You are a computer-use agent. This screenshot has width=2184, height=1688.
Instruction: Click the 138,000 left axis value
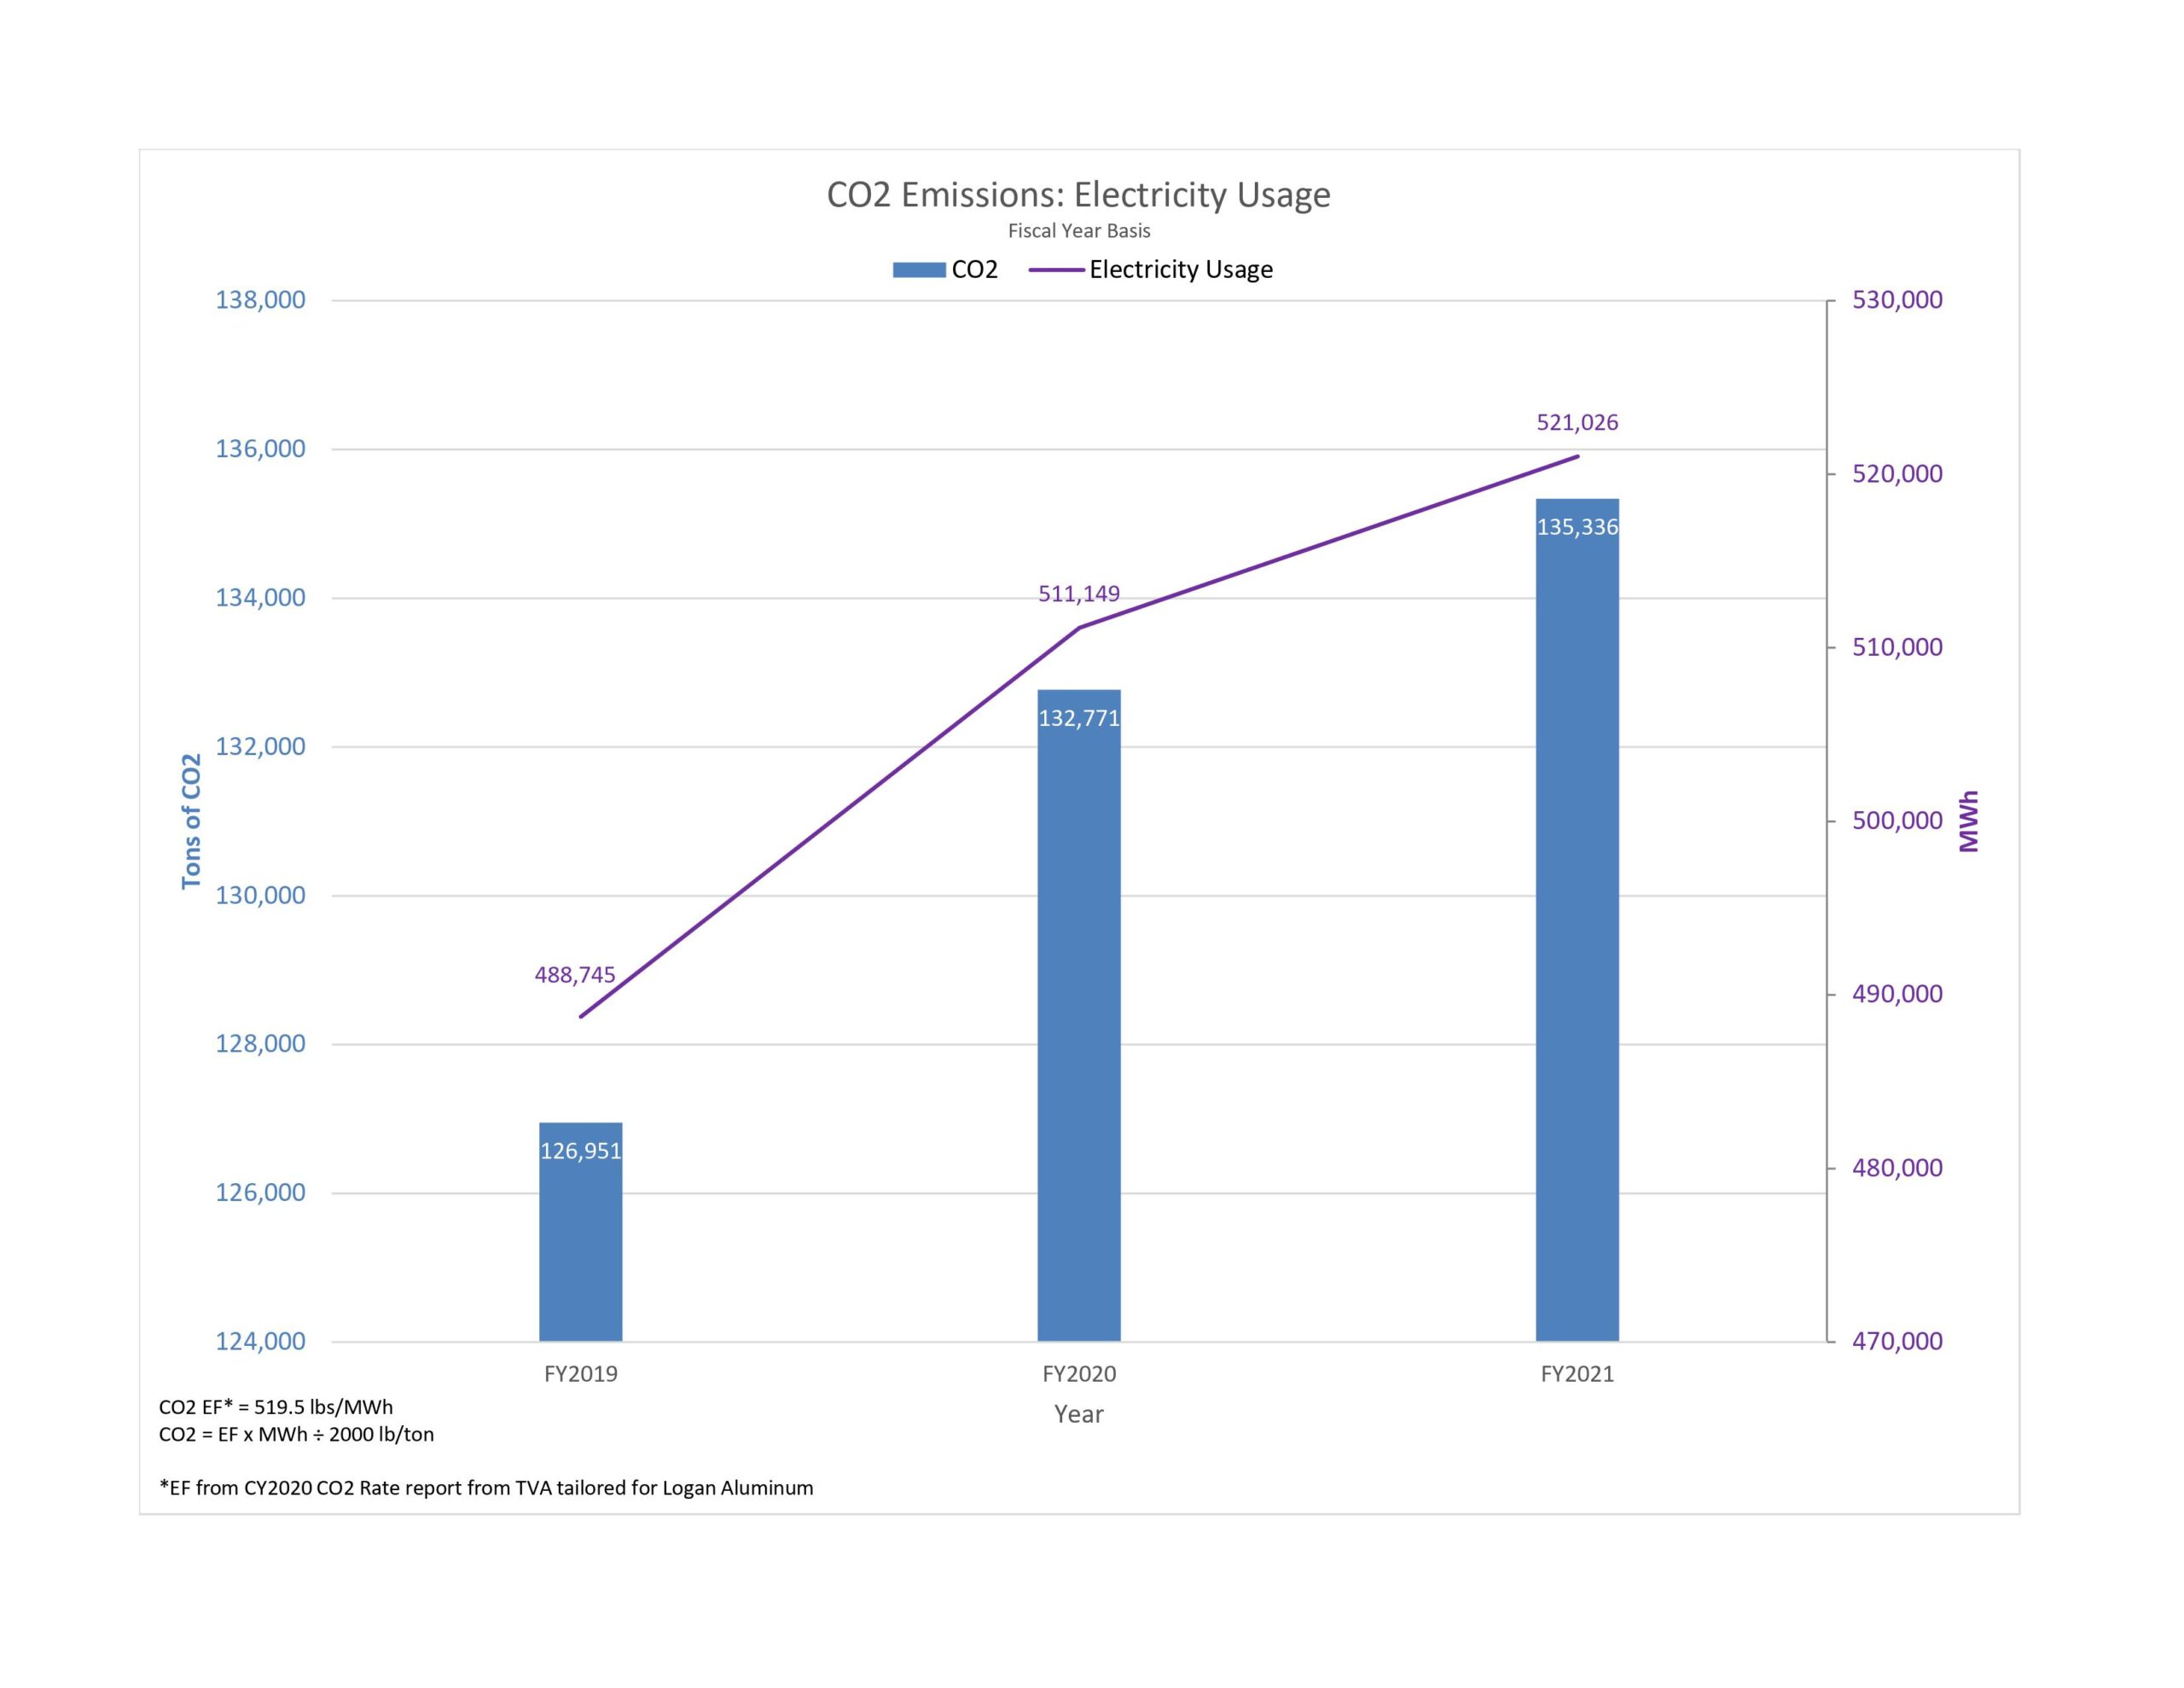point(261,300)
